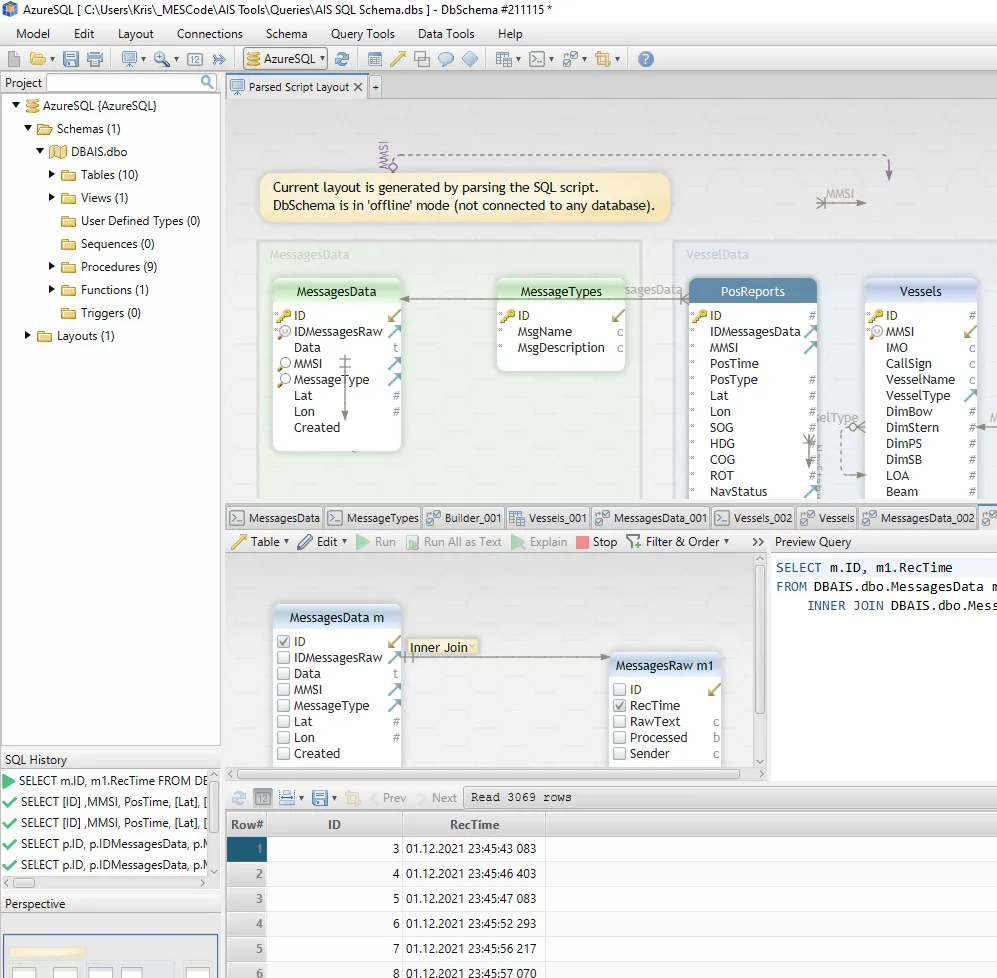Click the Save icon in main toolbar
The height and width of the screenshot is (978, 997).
coord(70,59)
